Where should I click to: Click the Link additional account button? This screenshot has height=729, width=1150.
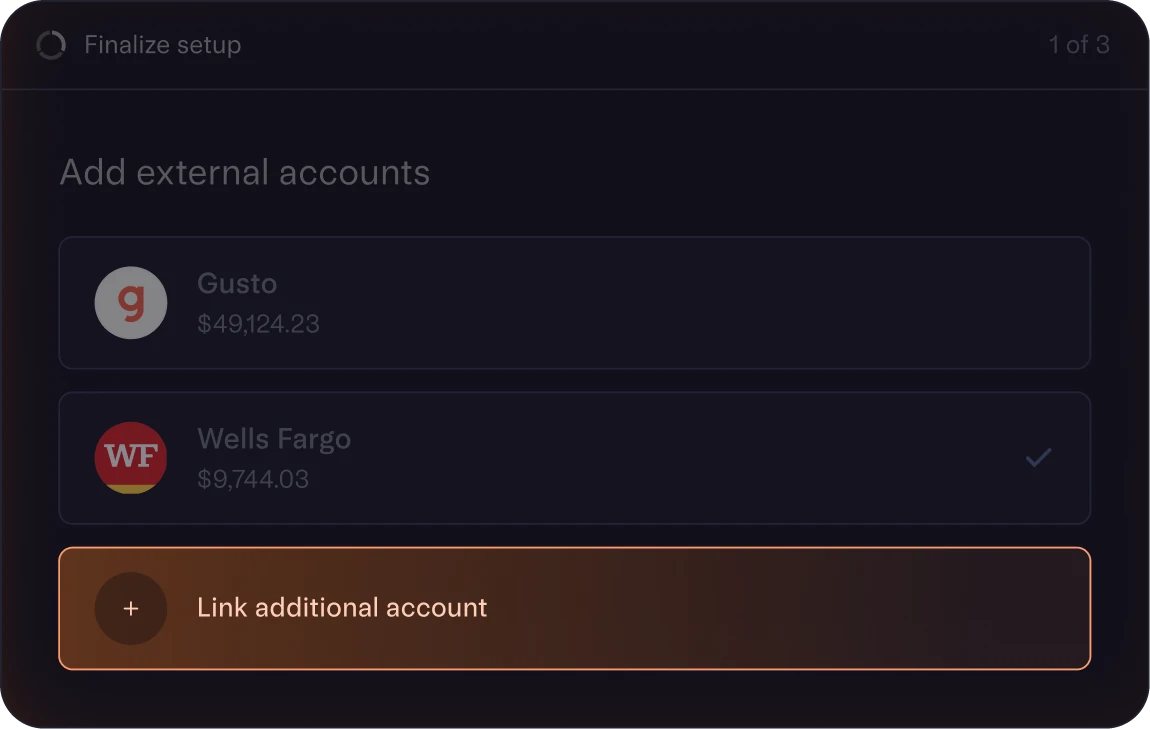(x=574, y=609)
